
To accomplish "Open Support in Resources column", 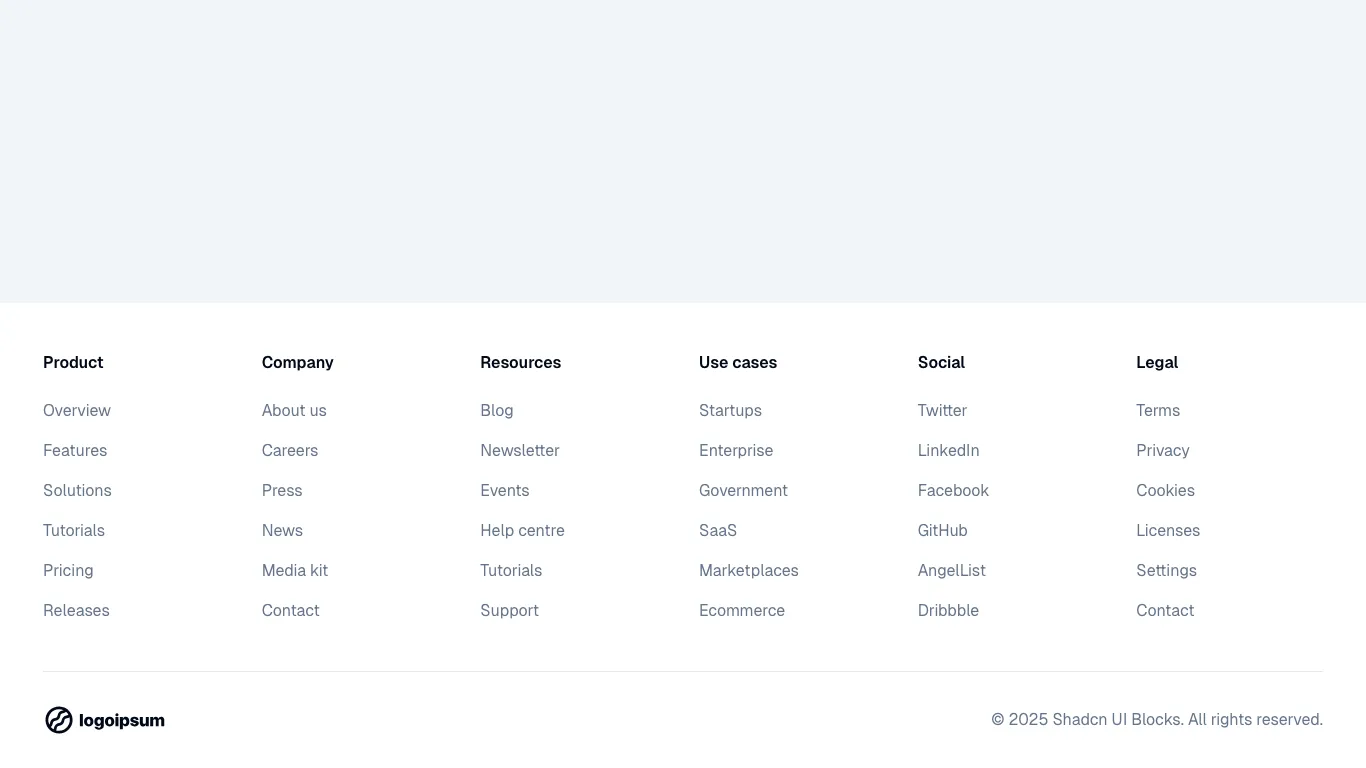I will click(509, 610).
